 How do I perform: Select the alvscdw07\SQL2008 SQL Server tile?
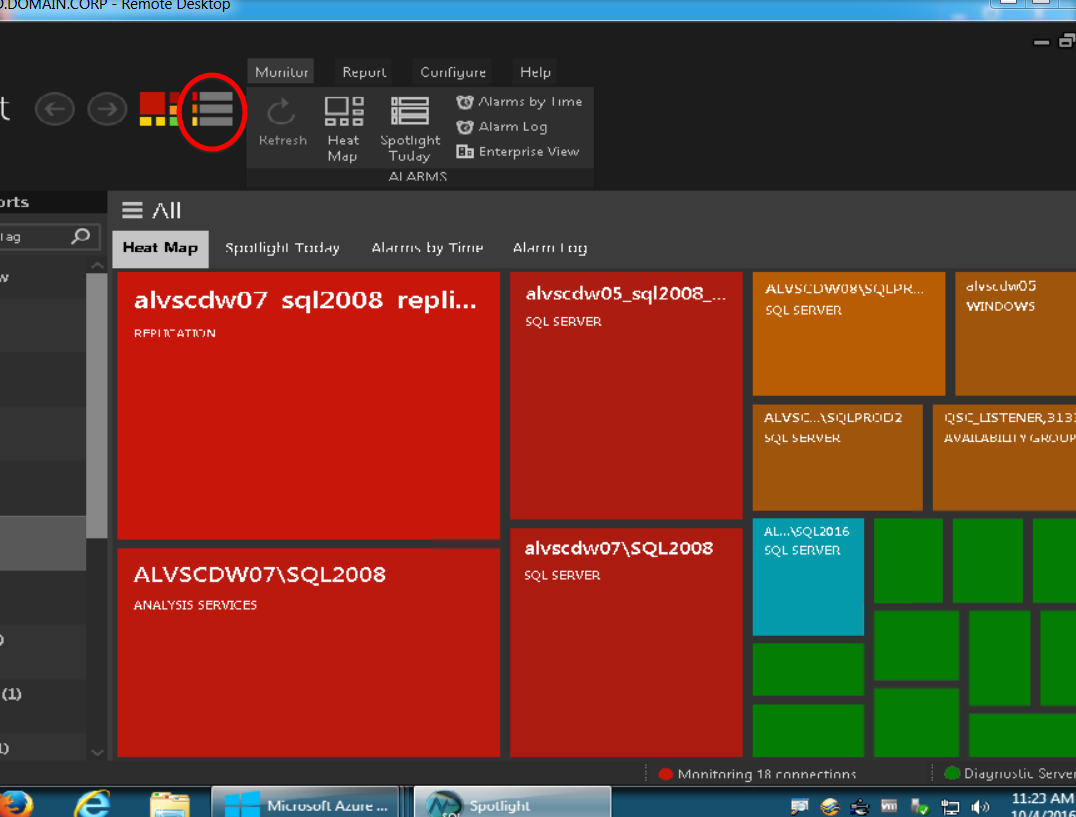click(x=627, y=642)
